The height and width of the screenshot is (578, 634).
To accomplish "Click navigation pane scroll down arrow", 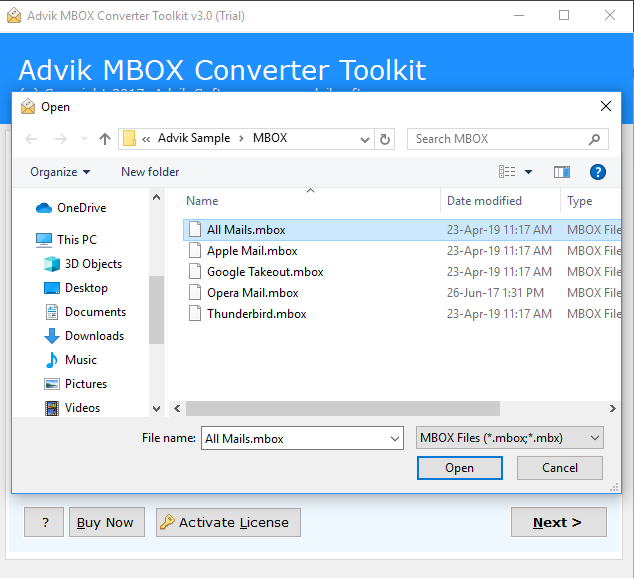I will (x=156, y=409).
